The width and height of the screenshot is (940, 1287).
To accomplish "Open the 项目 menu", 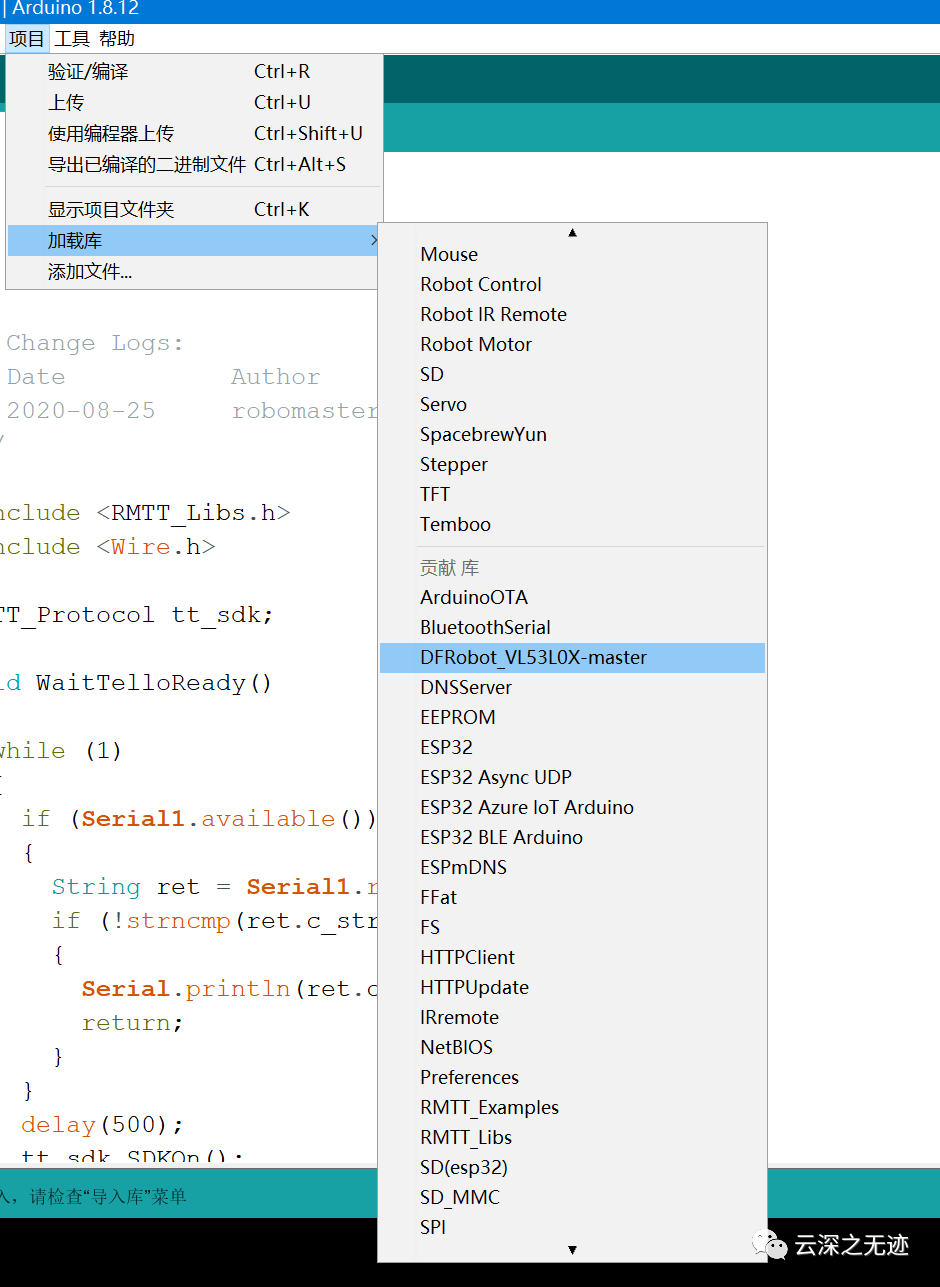I will (x=24, y=38).
